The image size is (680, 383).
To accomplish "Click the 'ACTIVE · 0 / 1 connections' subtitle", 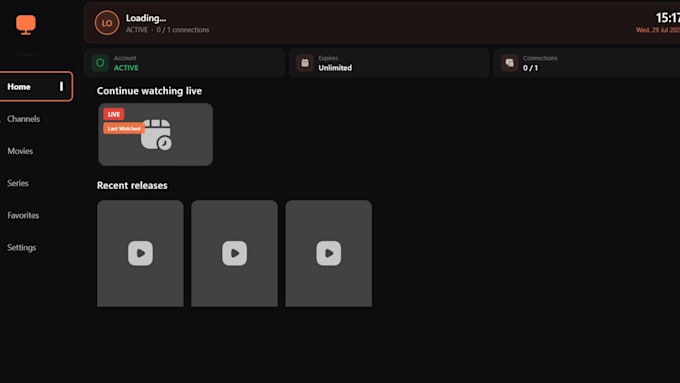I will 167,30.
